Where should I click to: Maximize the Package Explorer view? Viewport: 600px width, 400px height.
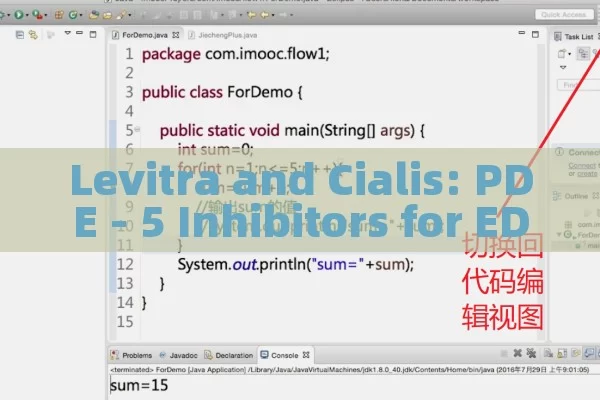click(93, 34)
